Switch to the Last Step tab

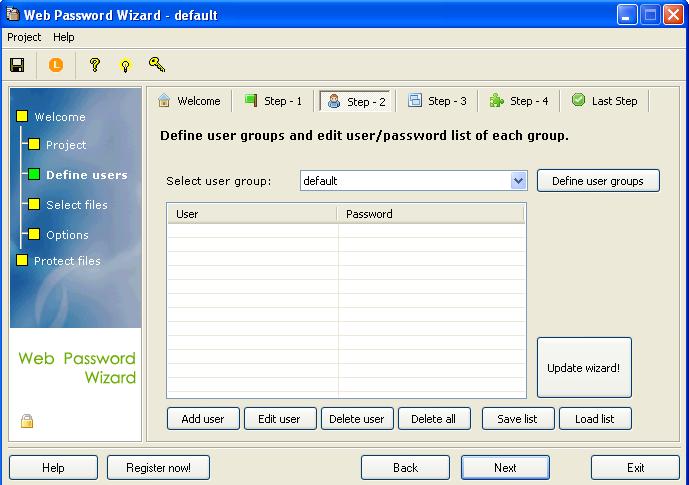click(605, 101)
